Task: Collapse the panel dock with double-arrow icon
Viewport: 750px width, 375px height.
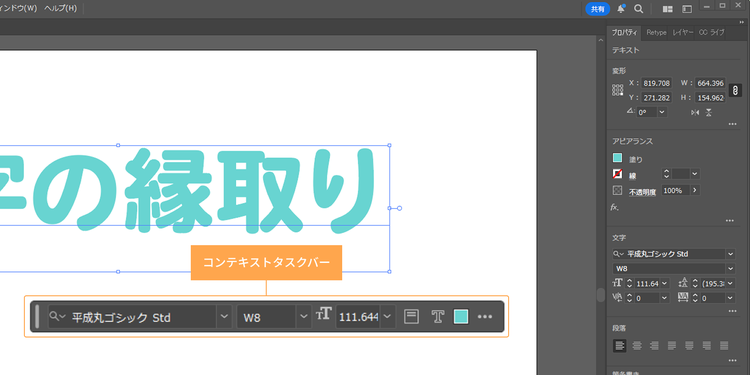Action: tap(741, 22)
